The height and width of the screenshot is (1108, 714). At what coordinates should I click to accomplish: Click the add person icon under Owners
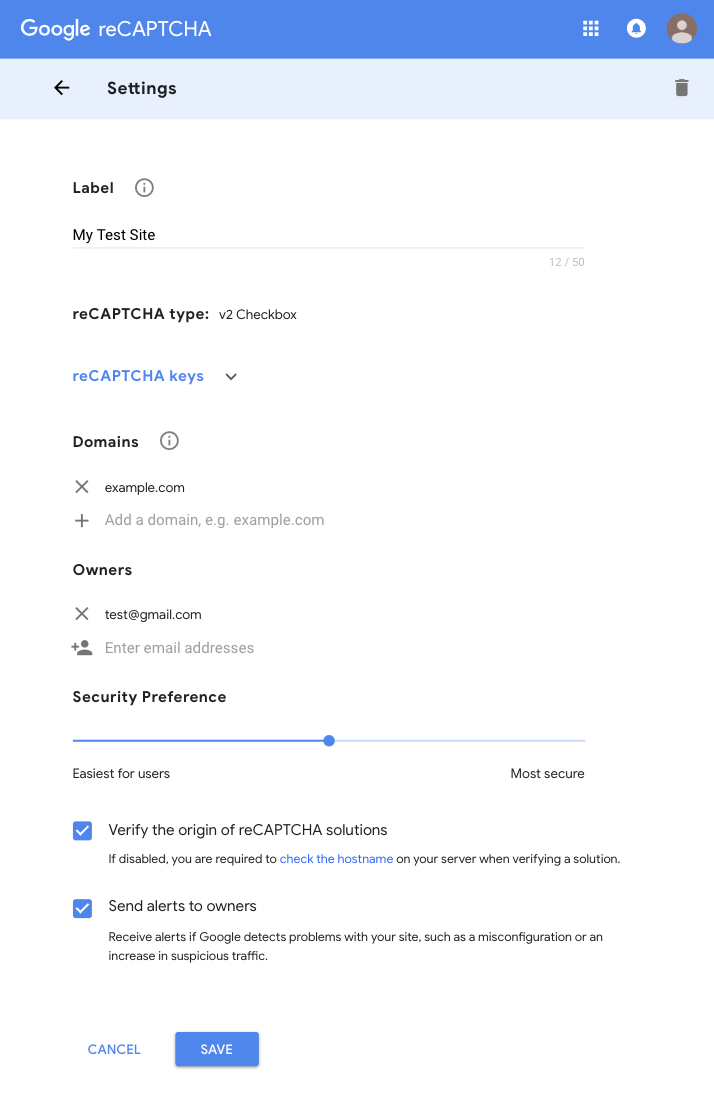[82, 648]
